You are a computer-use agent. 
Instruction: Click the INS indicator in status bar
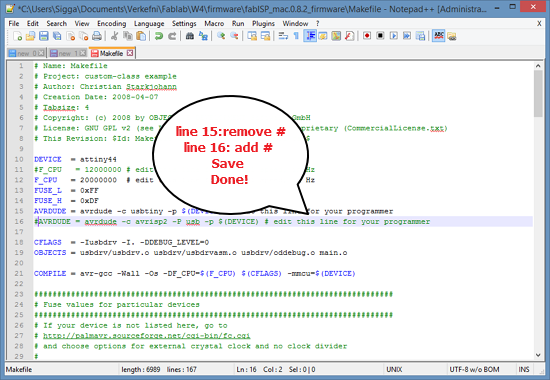(524, 369)
